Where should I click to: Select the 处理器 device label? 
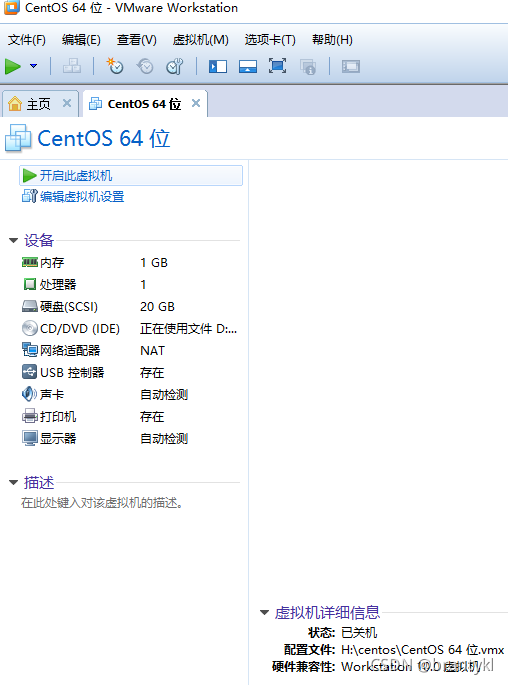pyautogui.click(x=58, y=284)
